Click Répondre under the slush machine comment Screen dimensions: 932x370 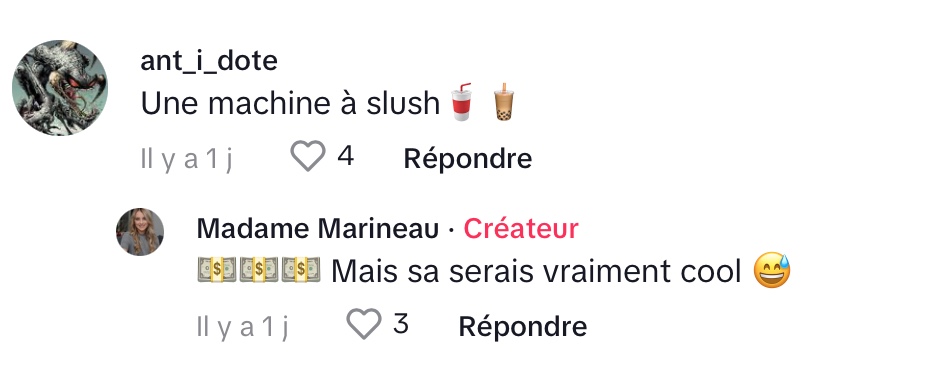point(468,159)
